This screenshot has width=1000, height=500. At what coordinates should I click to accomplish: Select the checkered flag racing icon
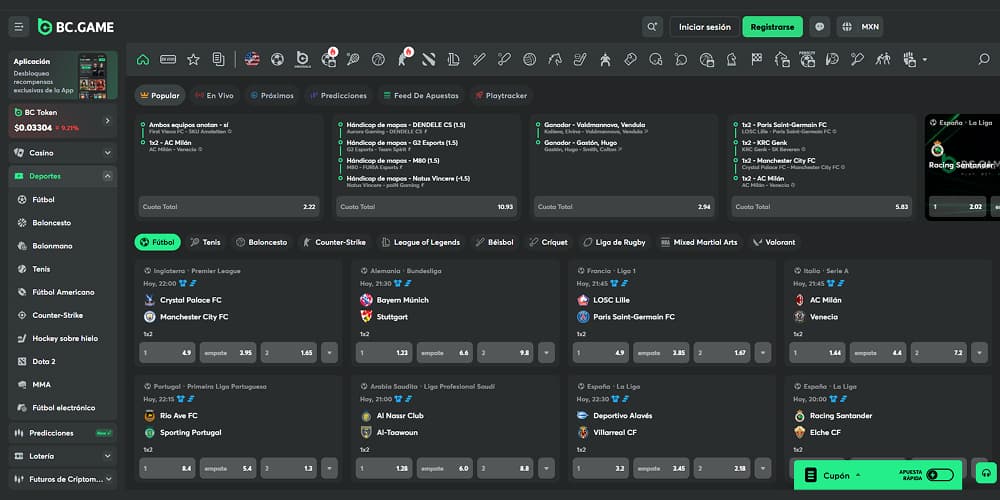click(x=756, y=59)
